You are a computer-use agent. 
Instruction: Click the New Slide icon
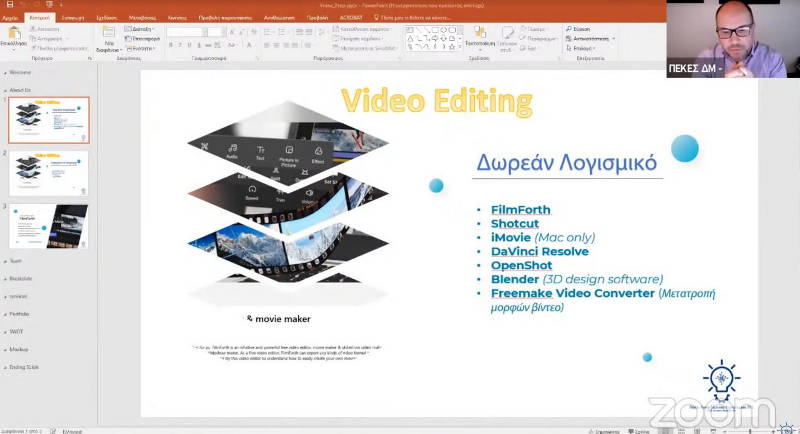click(108, 38)
